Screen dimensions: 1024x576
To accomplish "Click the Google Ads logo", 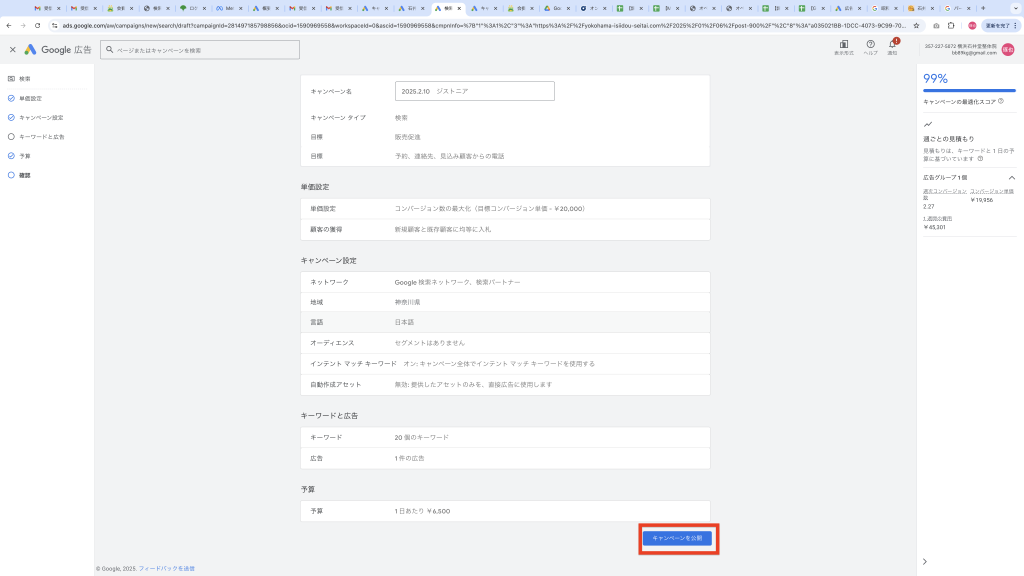I will click(x=59, y=49).
